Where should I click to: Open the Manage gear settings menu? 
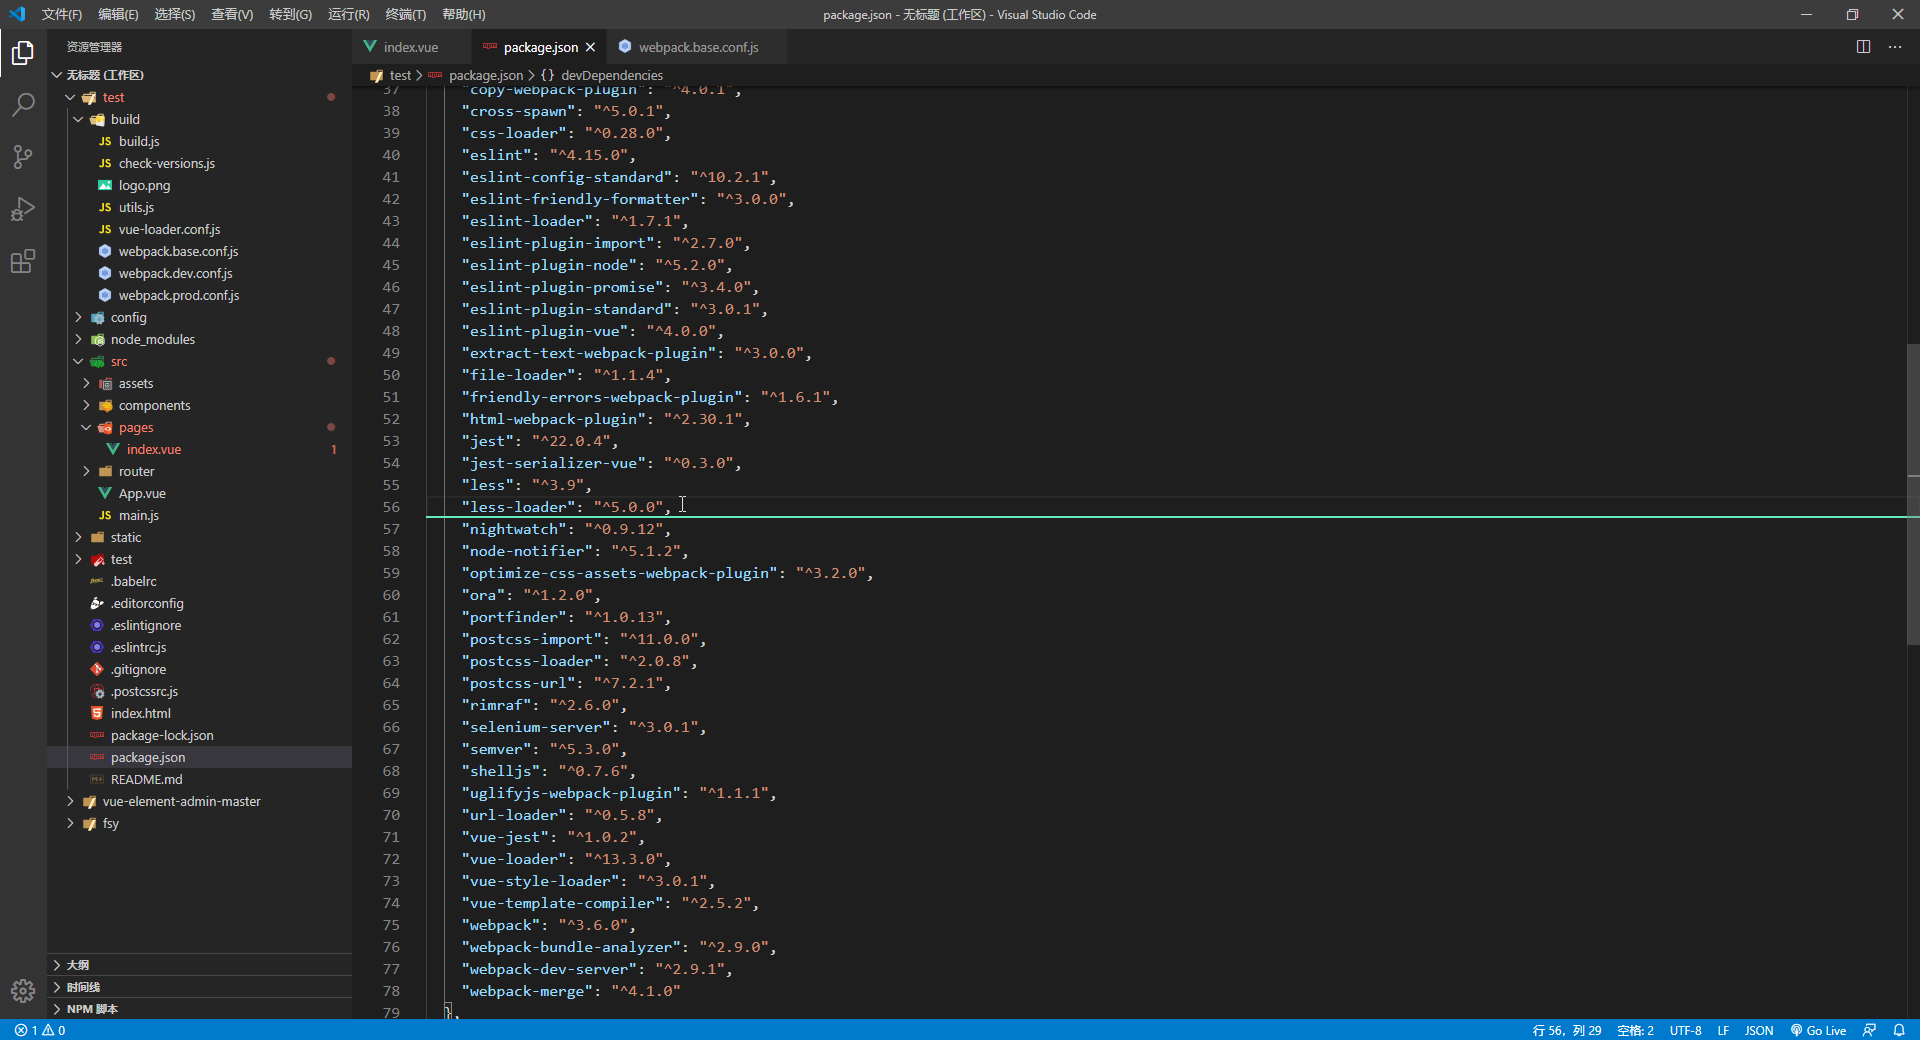23,991
